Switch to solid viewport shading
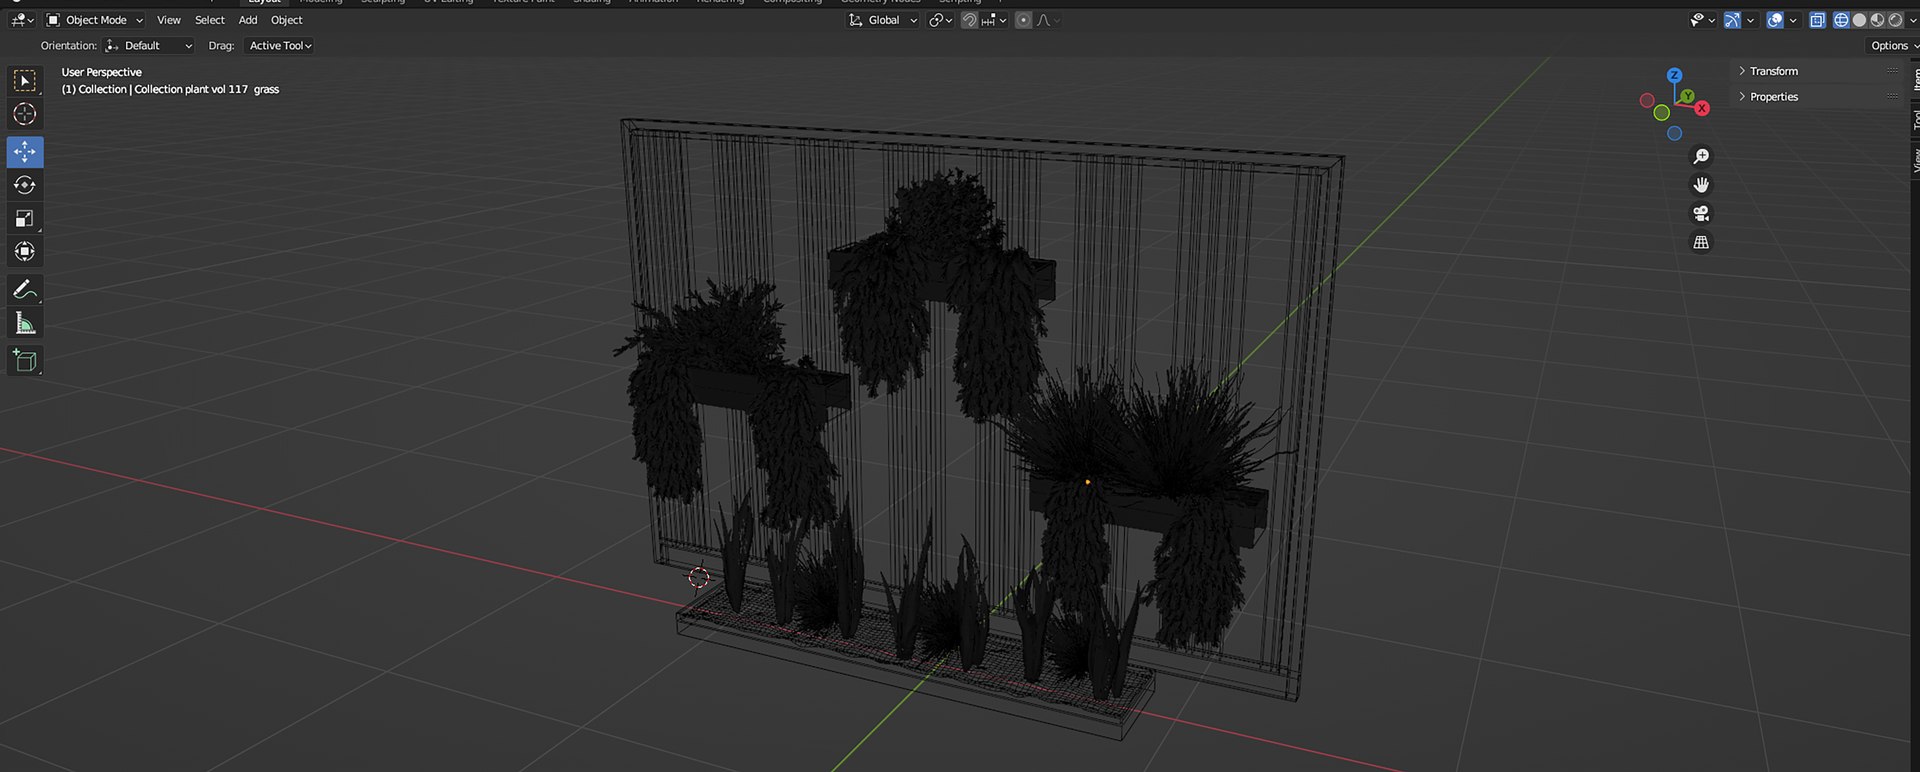 (x=1859, y=20)
